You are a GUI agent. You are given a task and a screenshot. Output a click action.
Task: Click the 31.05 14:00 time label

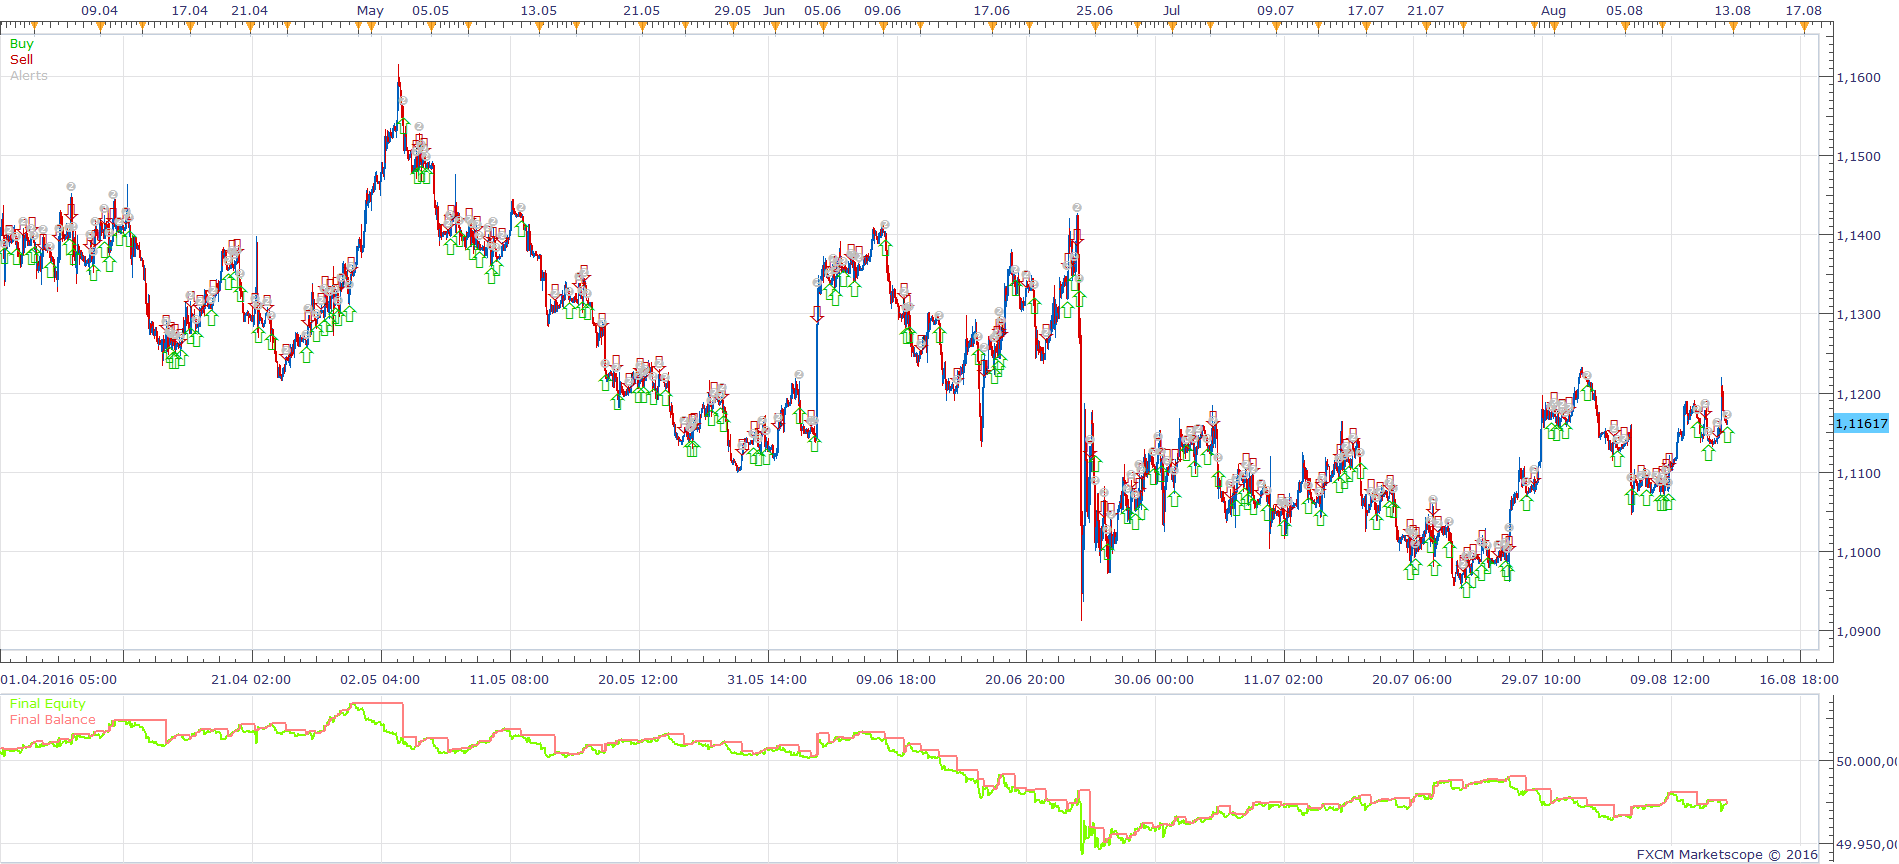767,680
